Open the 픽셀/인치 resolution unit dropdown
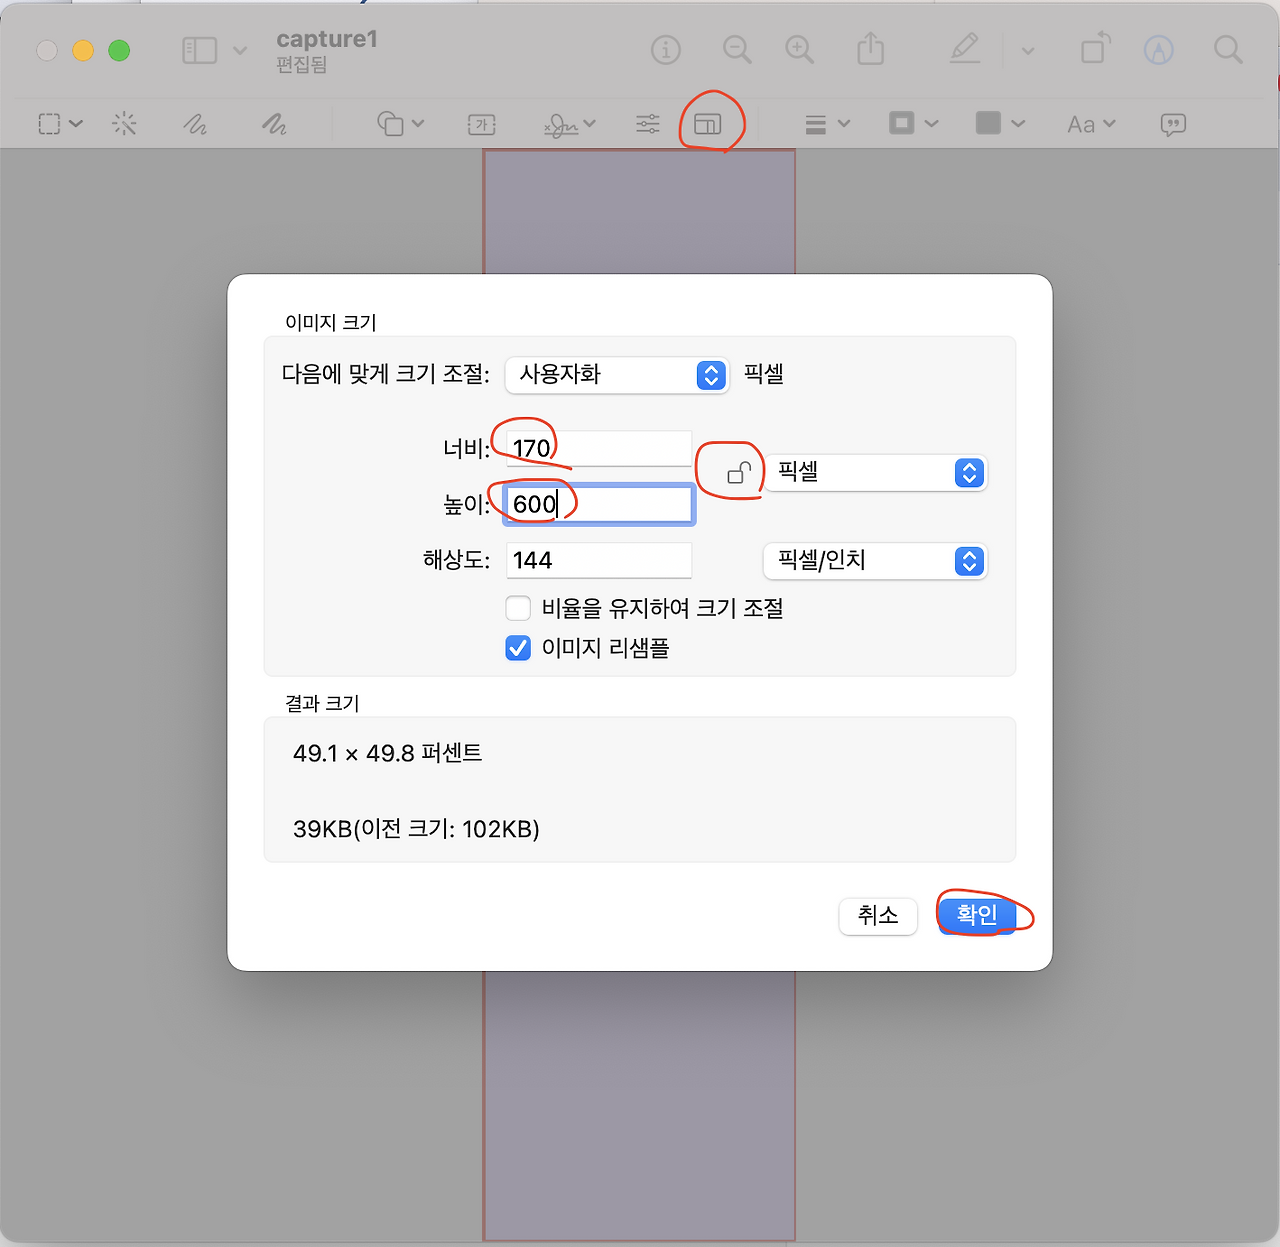 point(875,561)
